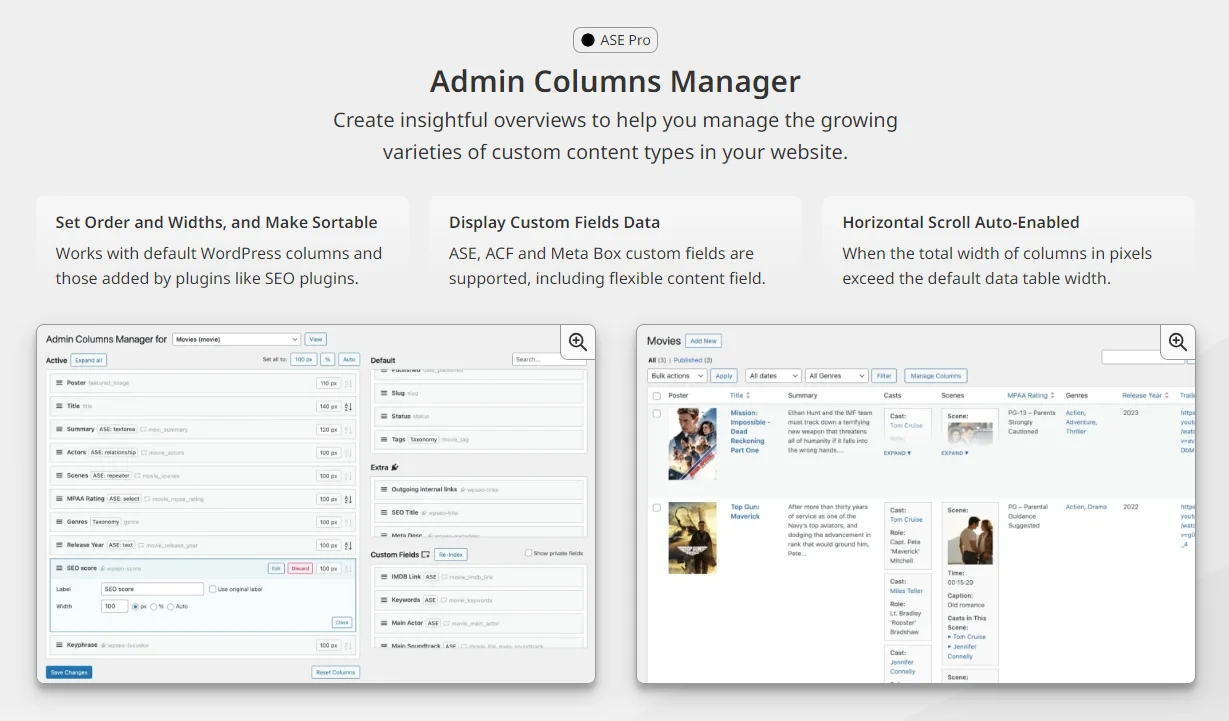
Task: Open the All dates filter dropdown
Action: tap(773, 376)
